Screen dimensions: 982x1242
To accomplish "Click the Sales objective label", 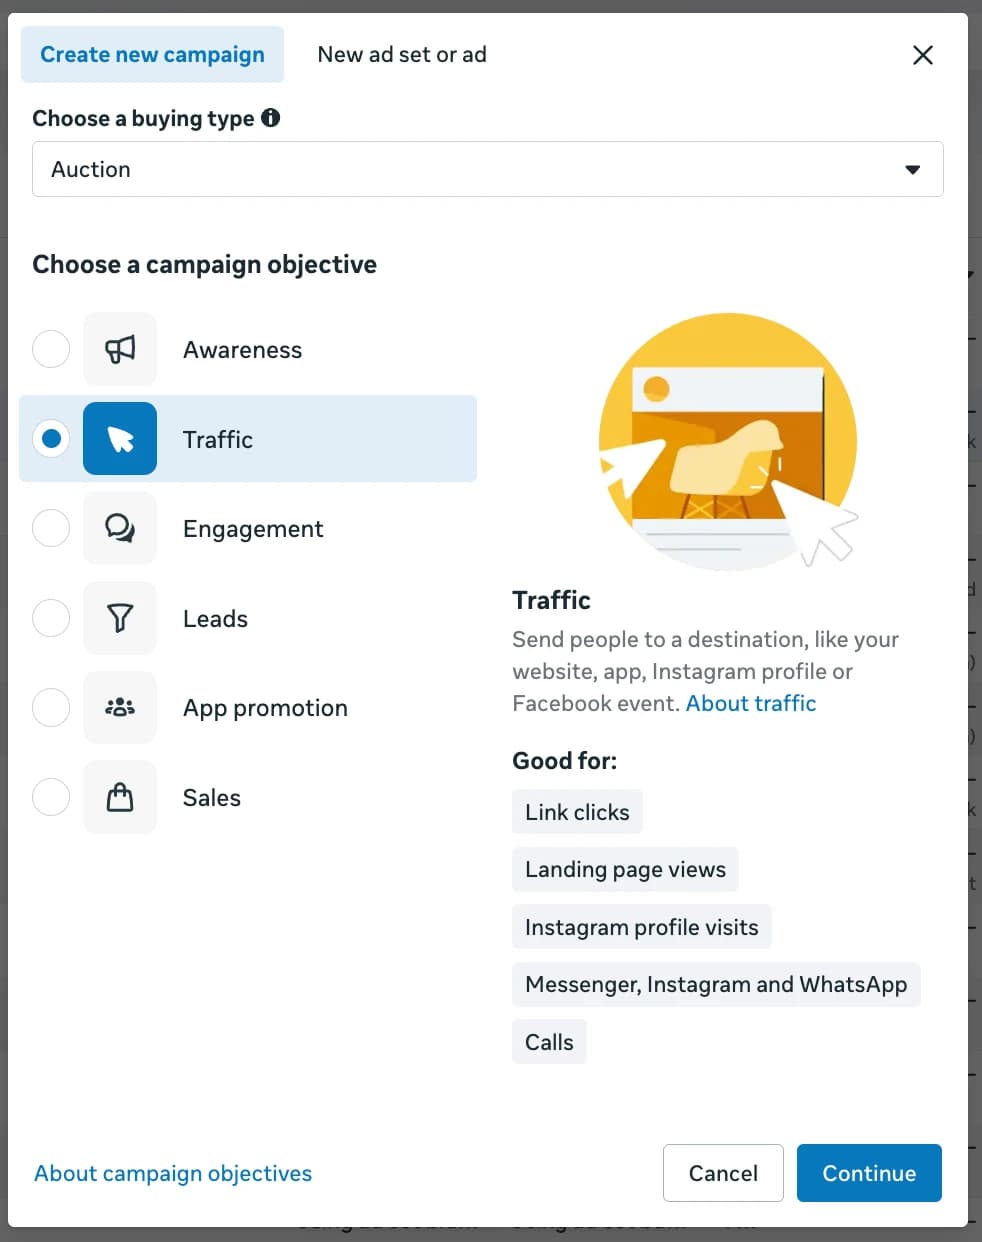I will tap(212, 798).
